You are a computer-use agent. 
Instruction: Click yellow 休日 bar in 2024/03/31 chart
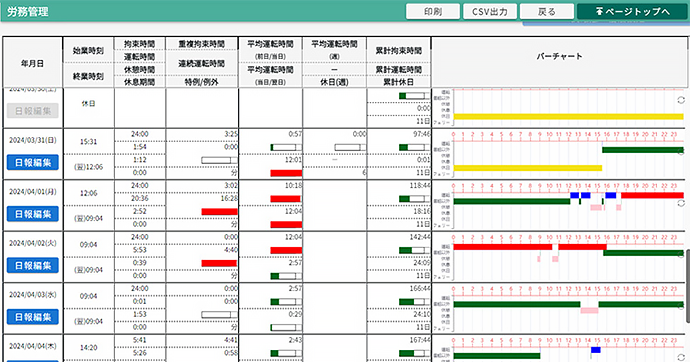(x=528, y=168)
